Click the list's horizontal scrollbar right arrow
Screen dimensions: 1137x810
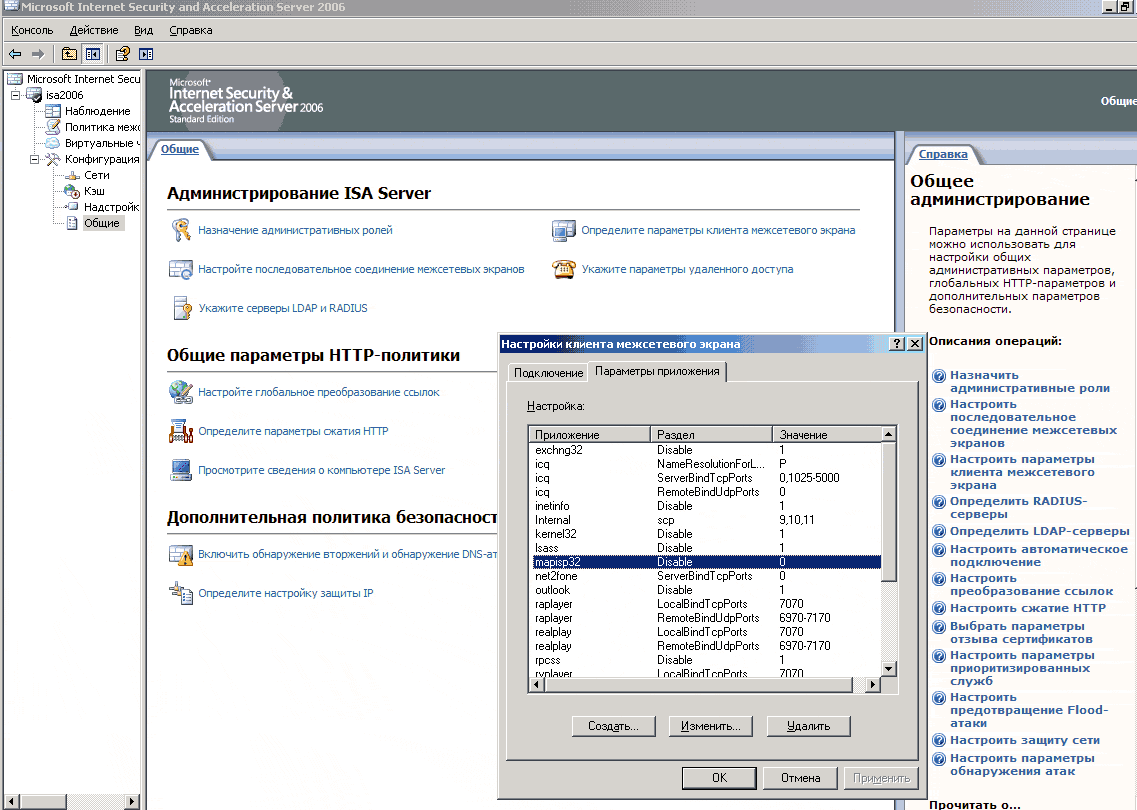click(x=873, y=685)
